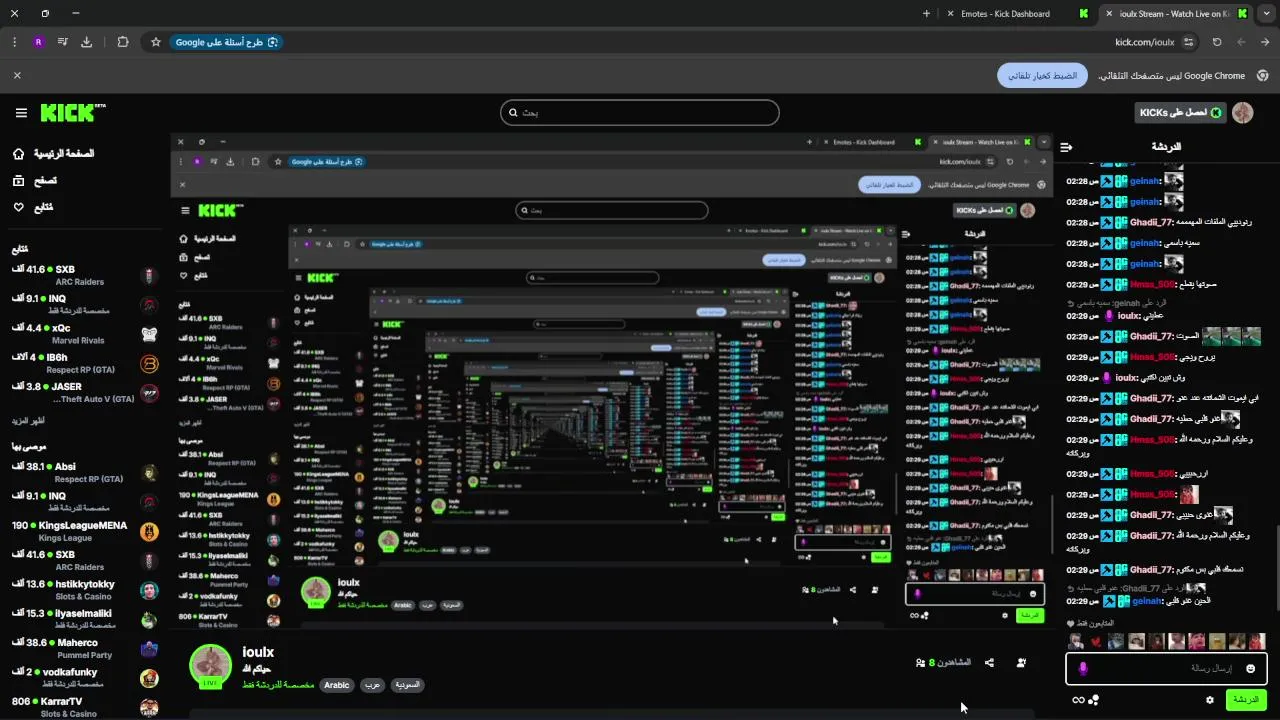This screenshot has height=720, width=1280.
Task: Click xQc avatar icon in sidebar
Action: [x=149, y=334]
